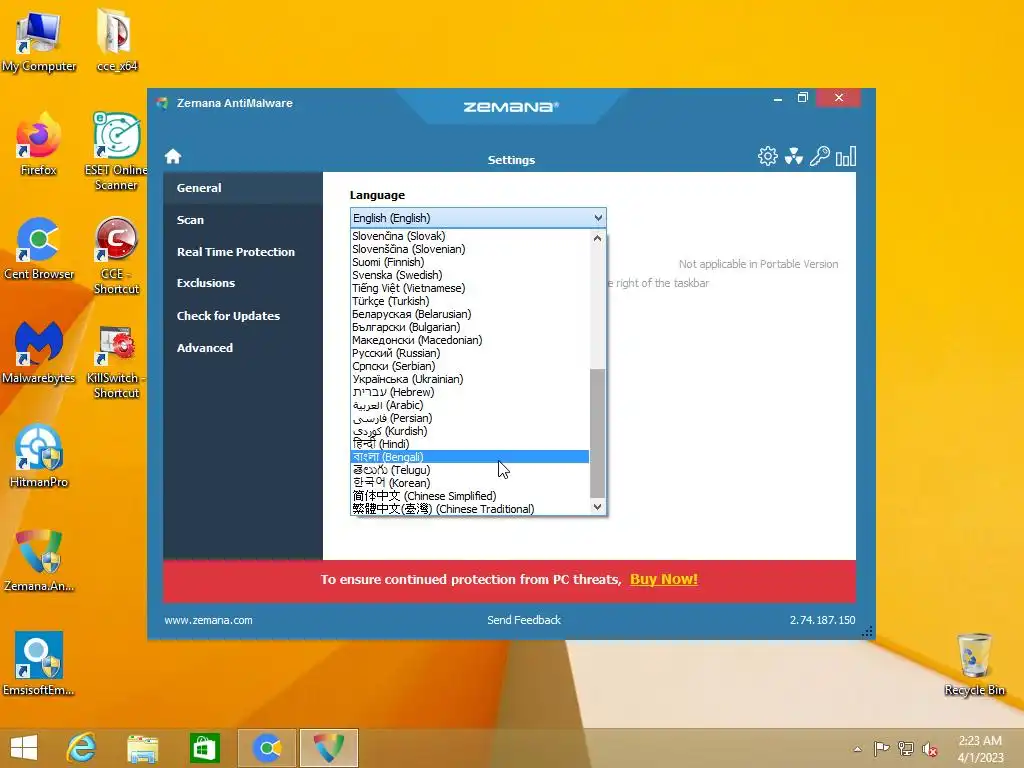The image size is (1024, 768).
Task: Switch to Advanced settings tab
Action: [243, 348]
